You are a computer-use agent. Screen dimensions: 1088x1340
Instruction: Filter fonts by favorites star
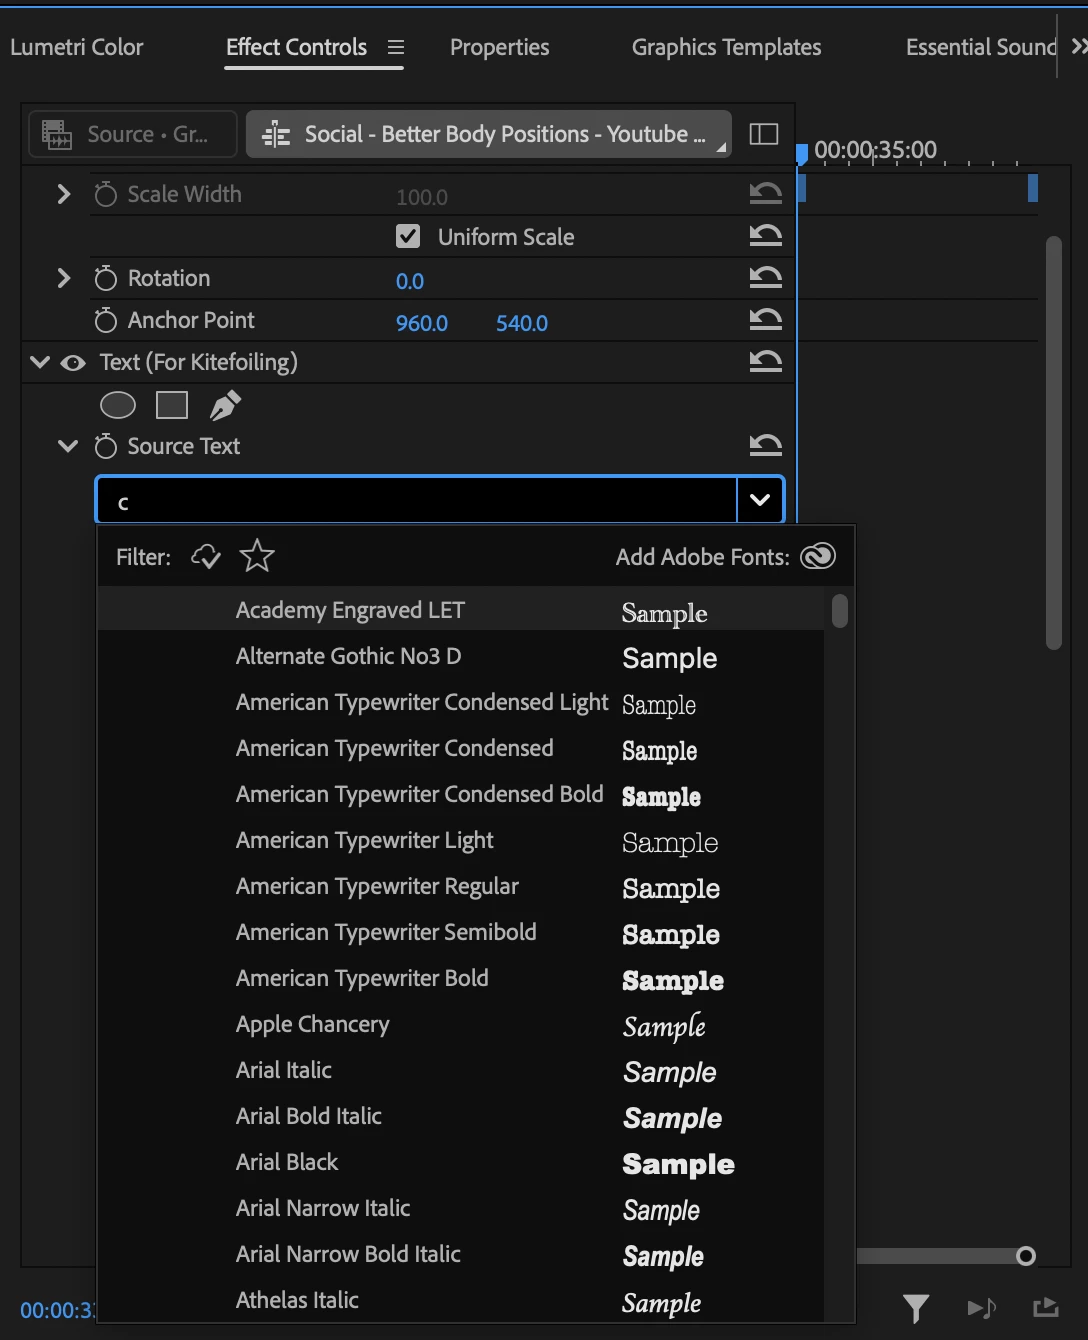pyautogui.click(x=257, y=556)
